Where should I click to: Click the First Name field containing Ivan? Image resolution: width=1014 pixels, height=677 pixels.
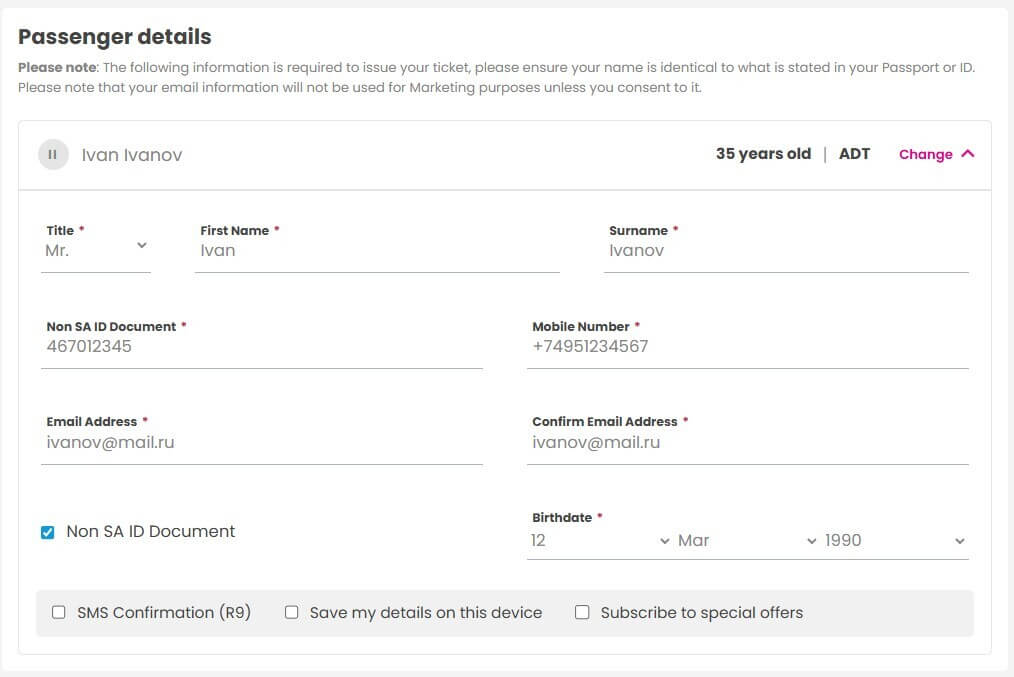[x=377, y=251]
